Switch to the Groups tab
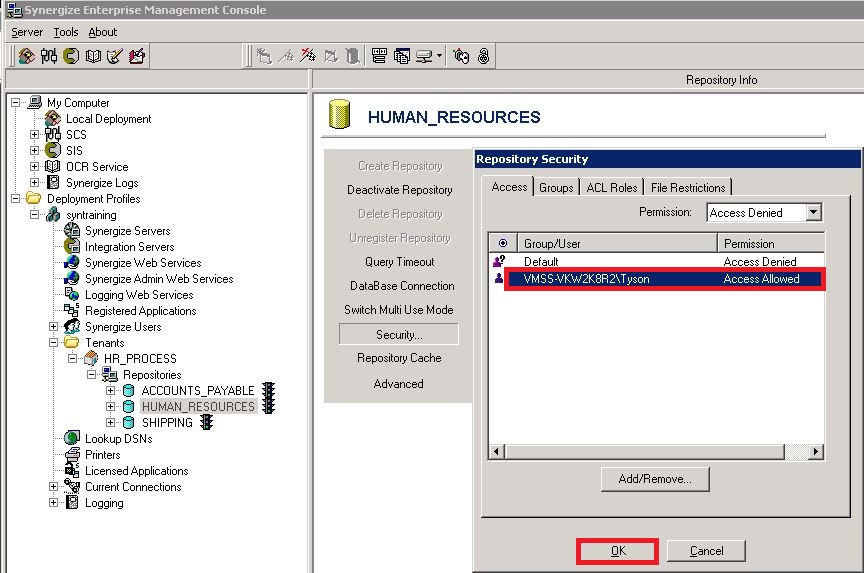864x573 pixels. pyautogui.click(x=556, y=187)
